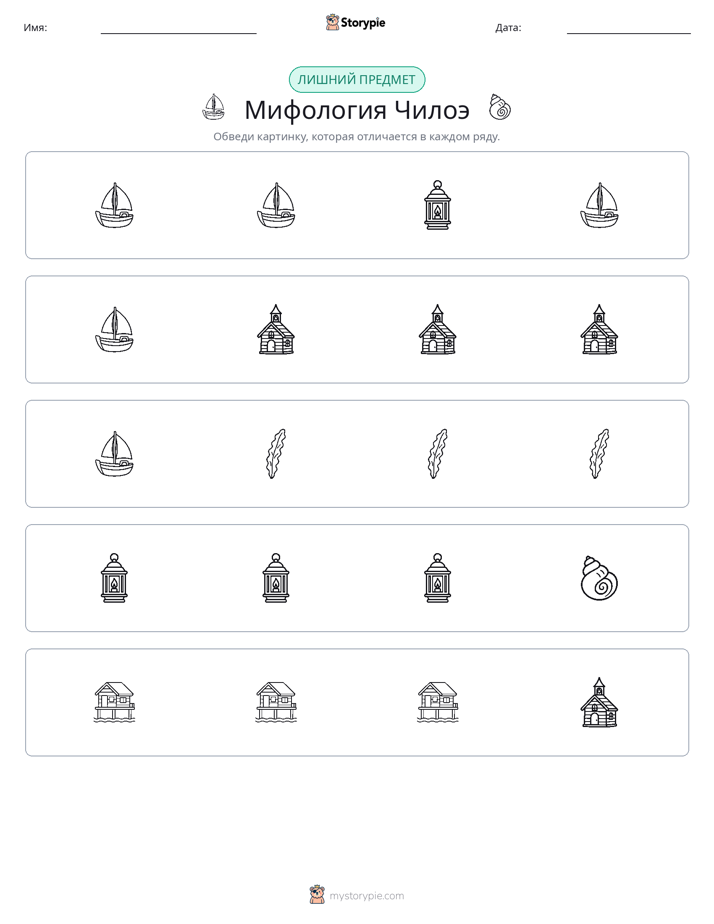The width and height of the screenshot is (714, 924).
Task: Choose the church in the last row
Action: coord(599,702)
